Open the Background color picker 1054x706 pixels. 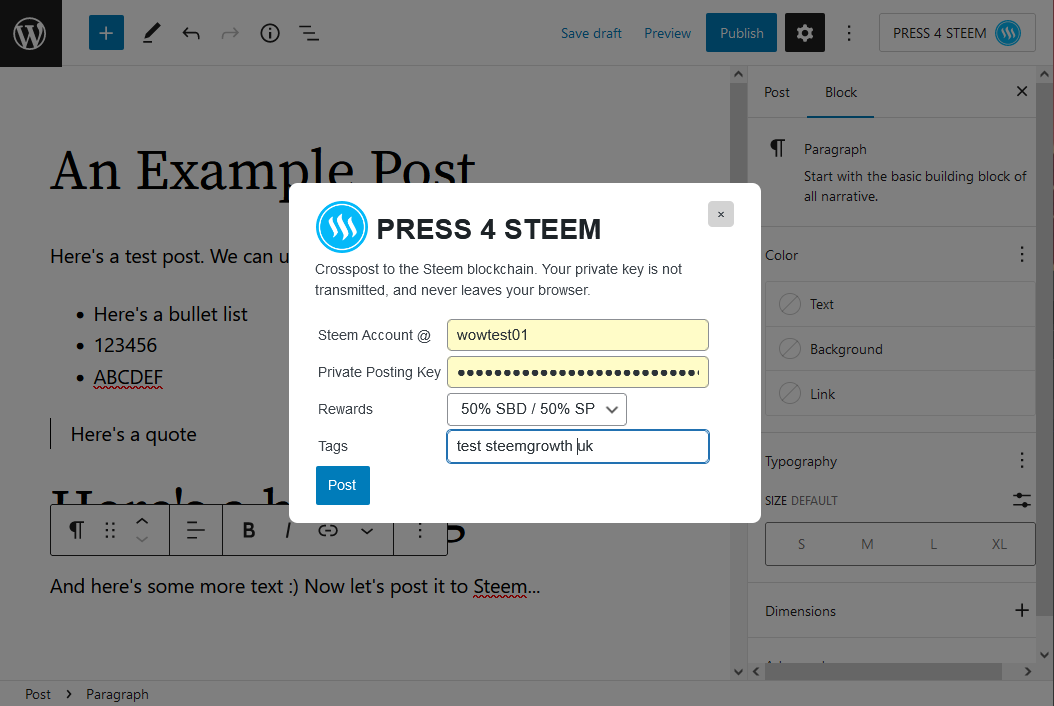899,349
